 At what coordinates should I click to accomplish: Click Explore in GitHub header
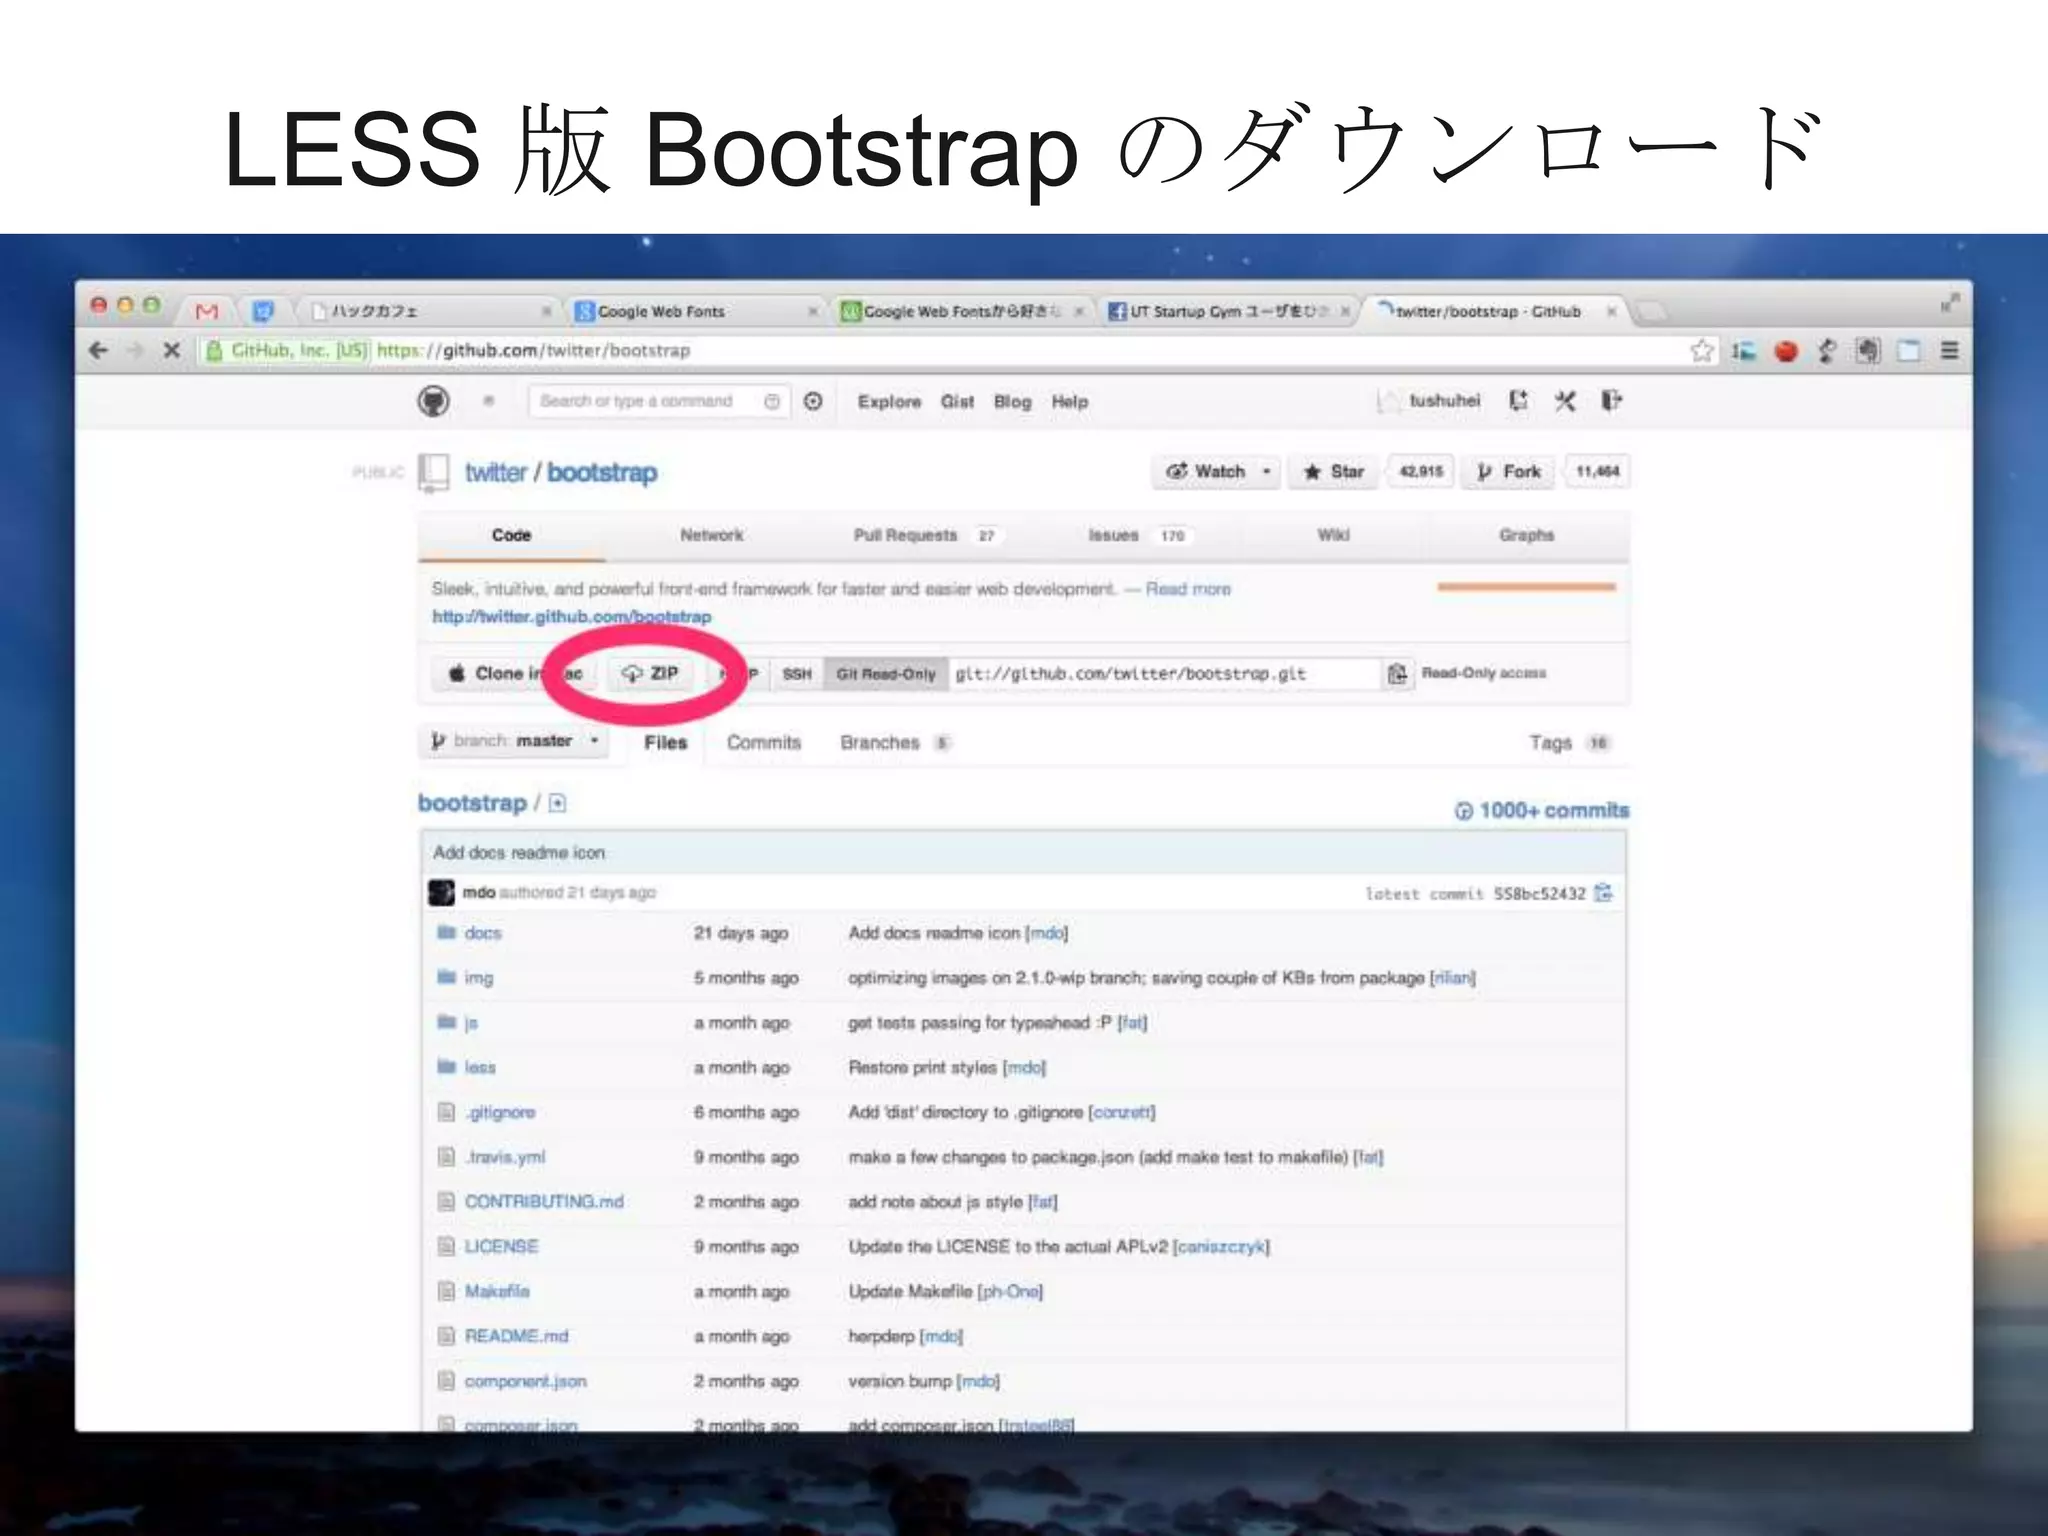pos(889,401)
